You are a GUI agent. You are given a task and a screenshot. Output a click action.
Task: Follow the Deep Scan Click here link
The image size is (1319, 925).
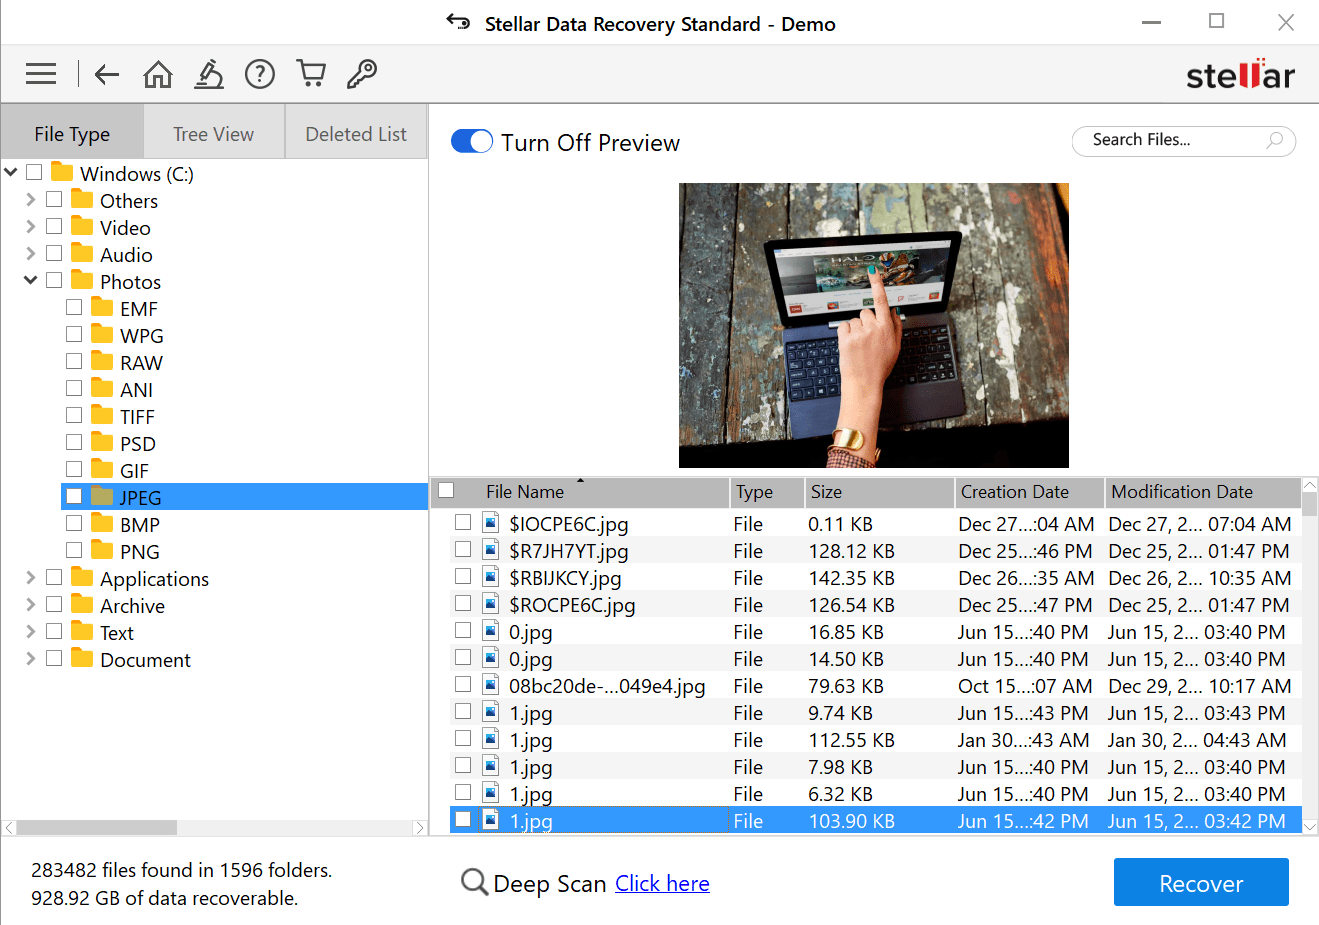(662, 884)
